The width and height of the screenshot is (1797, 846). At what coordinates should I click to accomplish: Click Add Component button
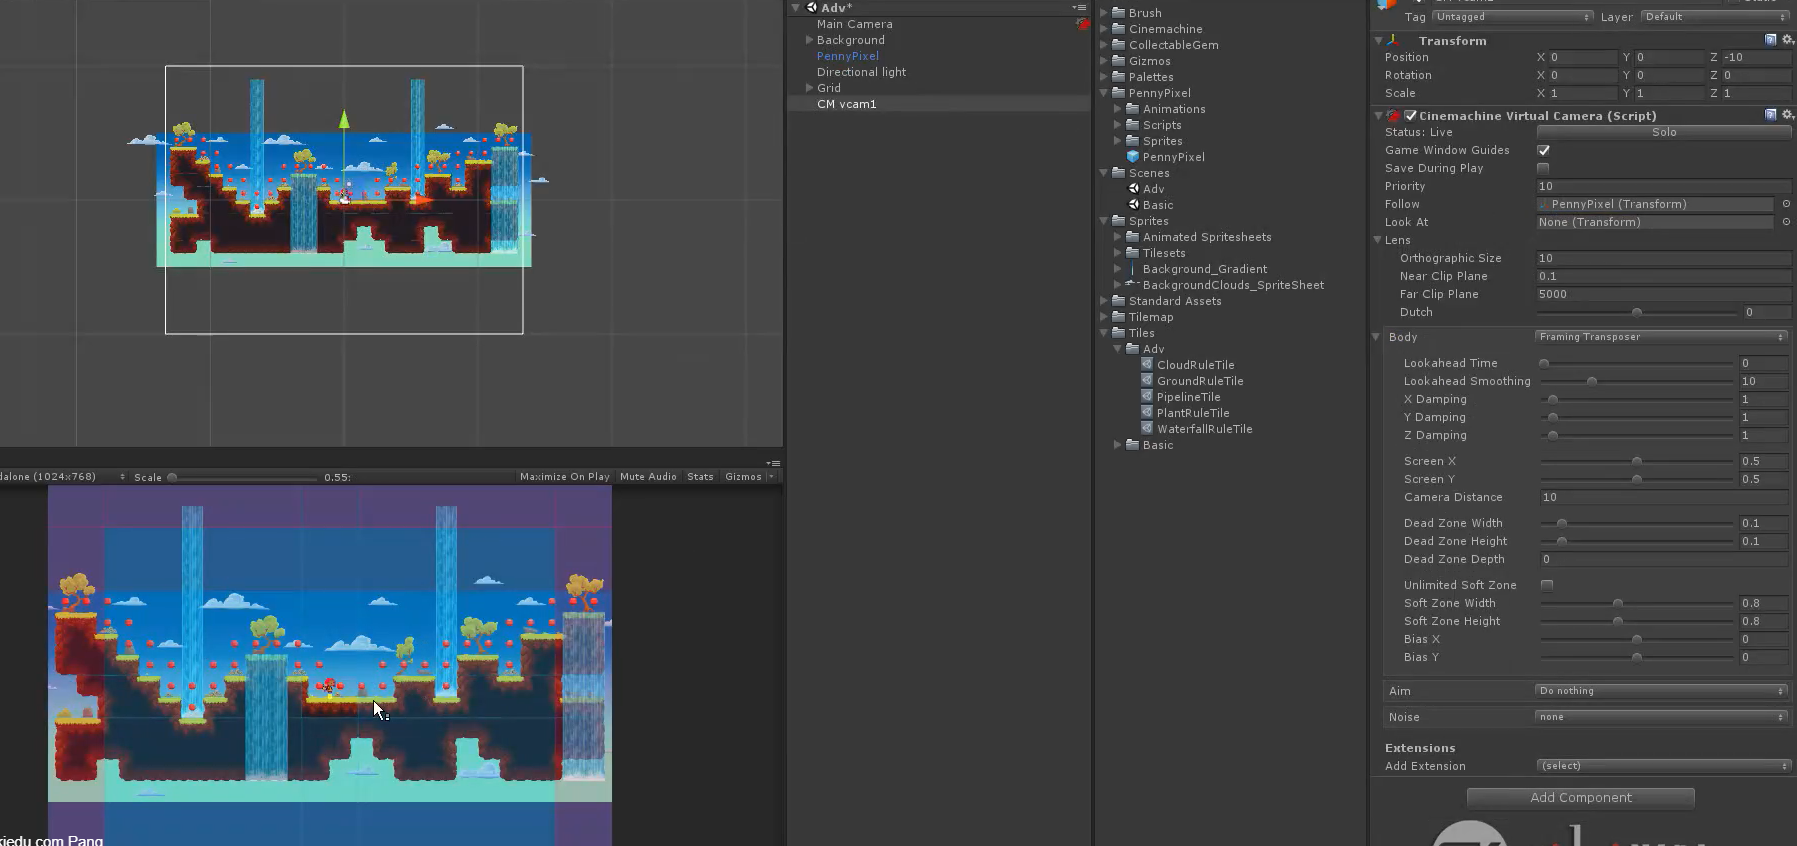coord(1580,798)
